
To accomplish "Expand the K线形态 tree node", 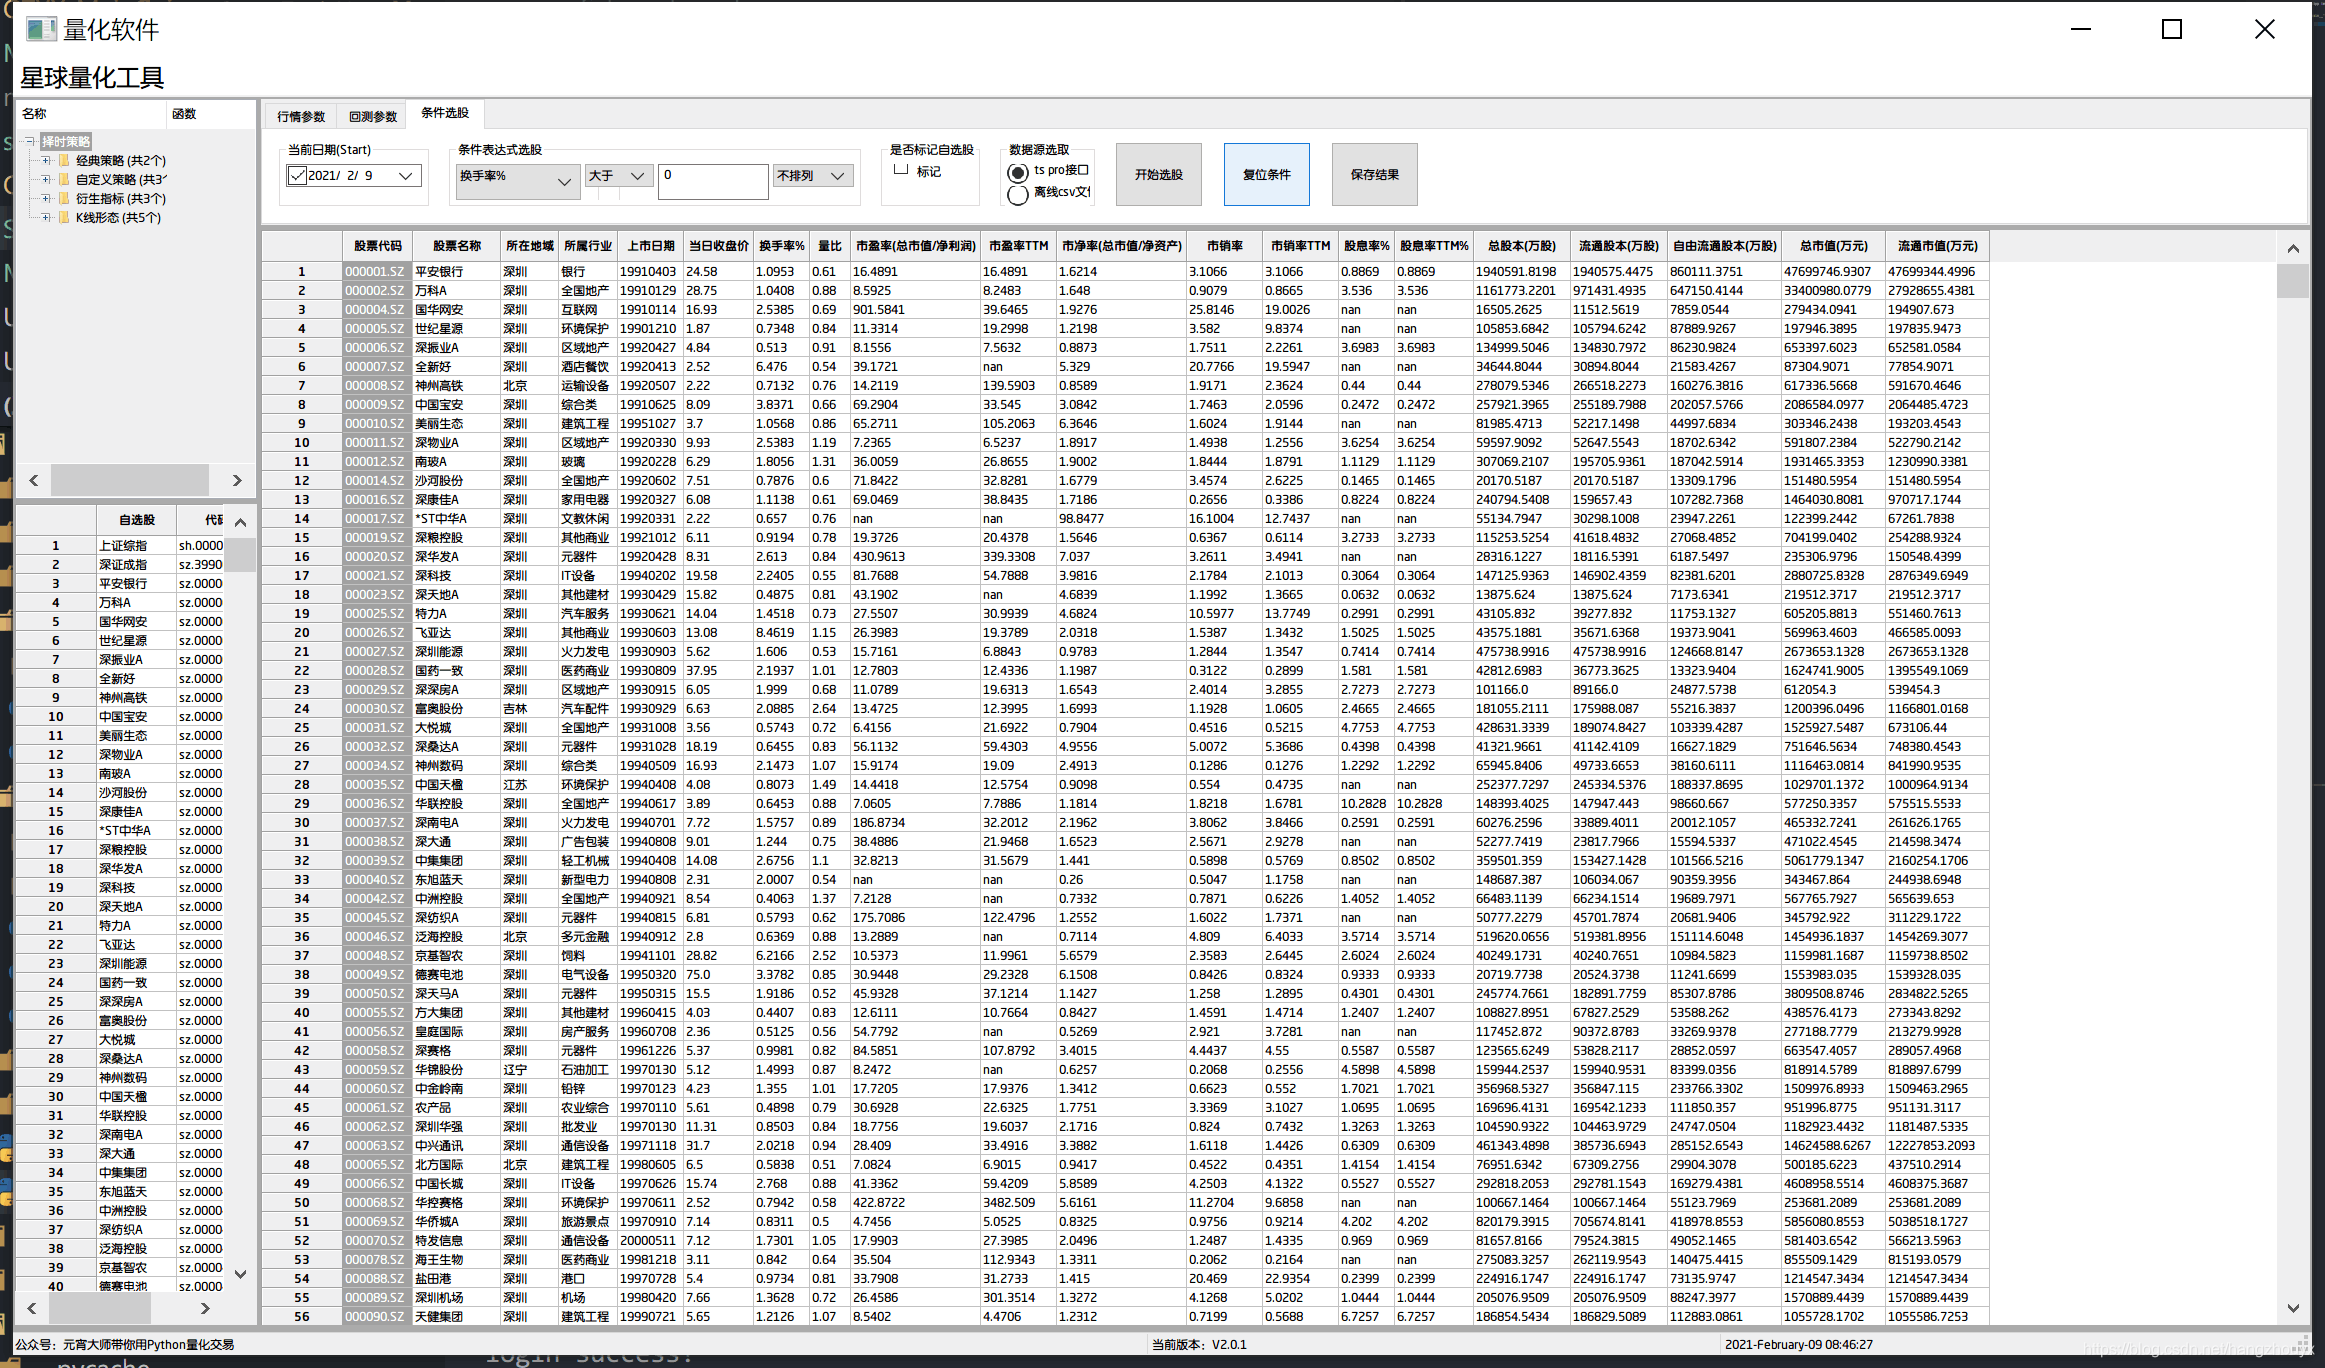I will (46, 218).
